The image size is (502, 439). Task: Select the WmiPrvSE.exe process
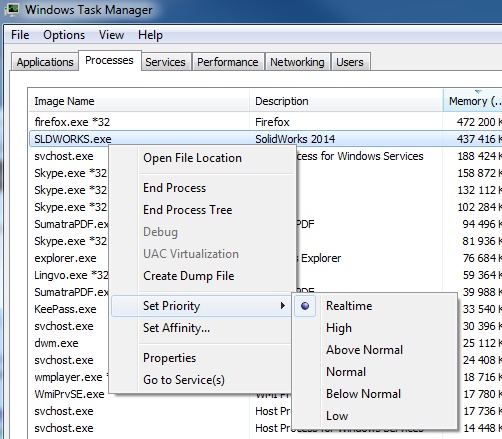pos(69,394)
